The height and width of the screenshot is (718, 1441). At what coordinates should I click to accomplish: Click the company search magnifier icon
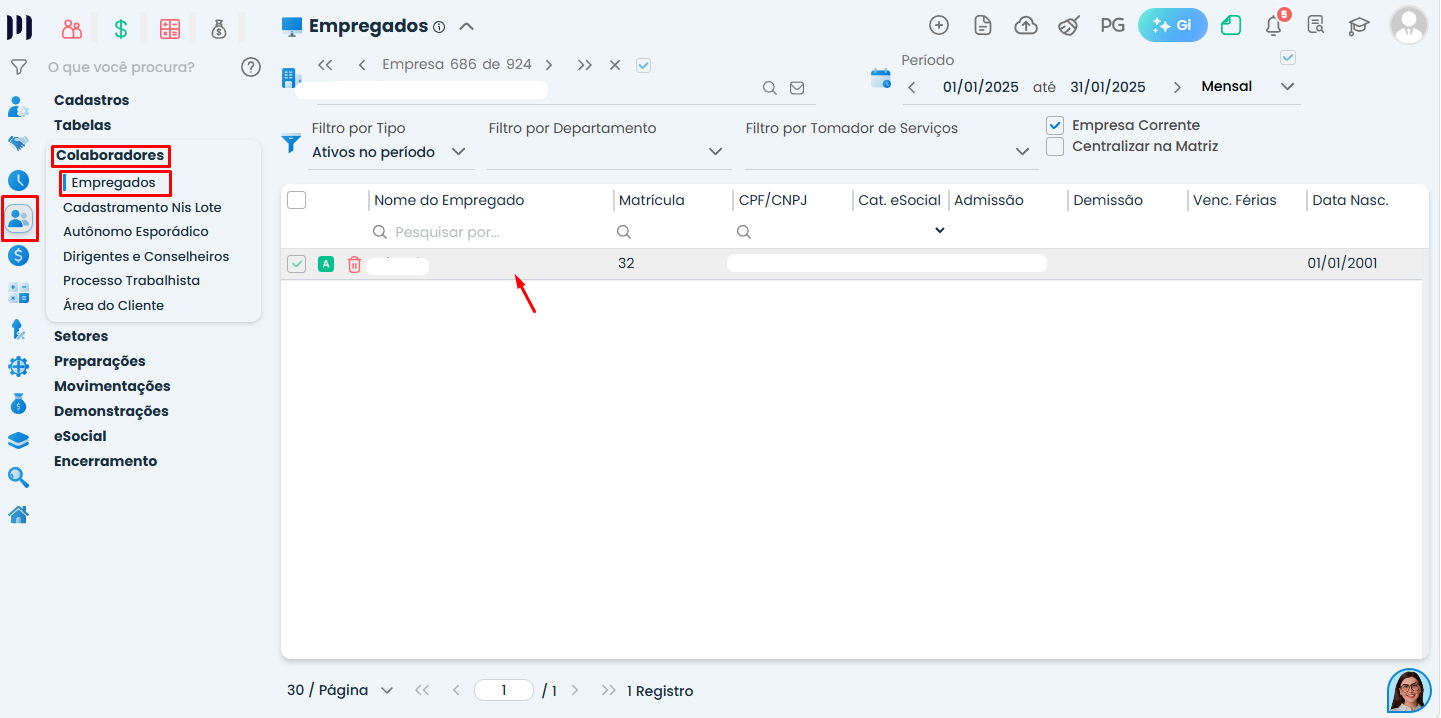(x=770, y=88)
